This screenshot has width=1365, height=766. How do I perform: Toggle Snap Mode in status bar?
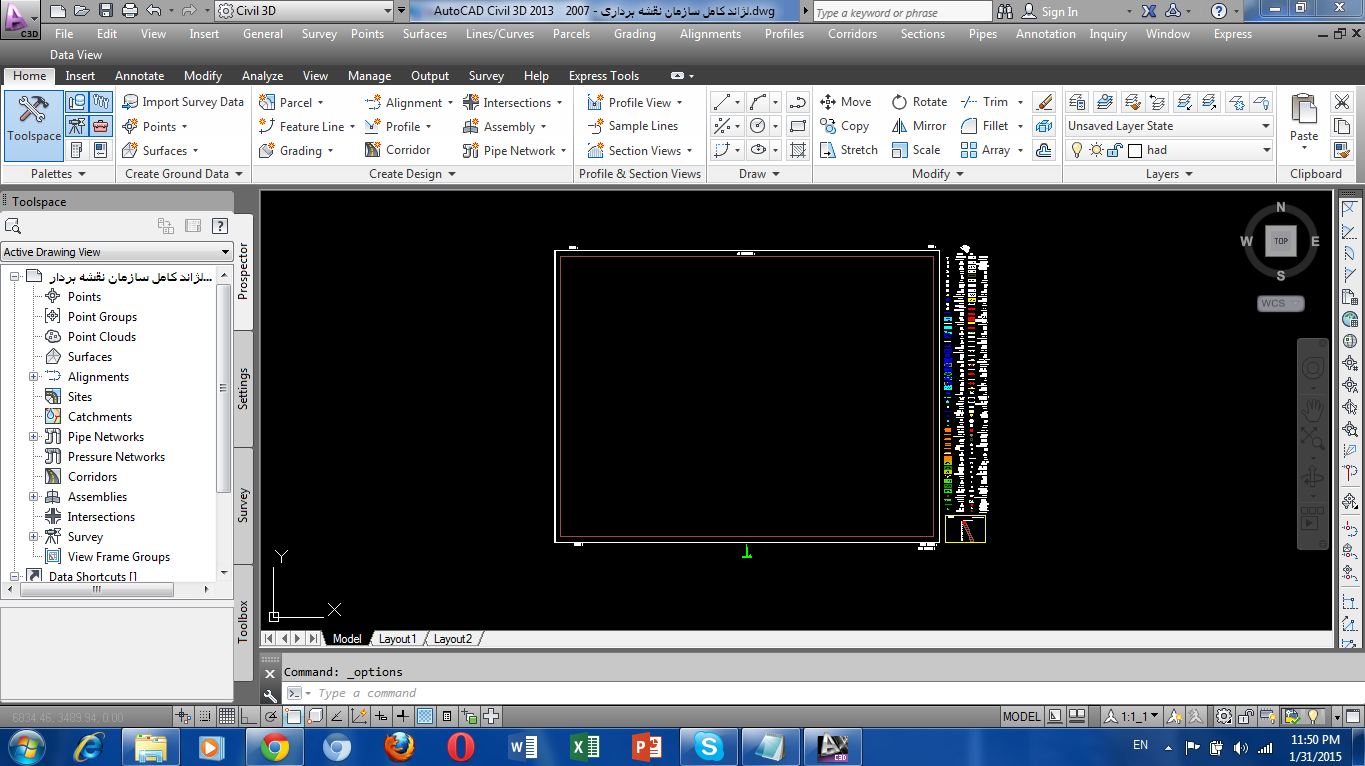click(x=205, y=716)
